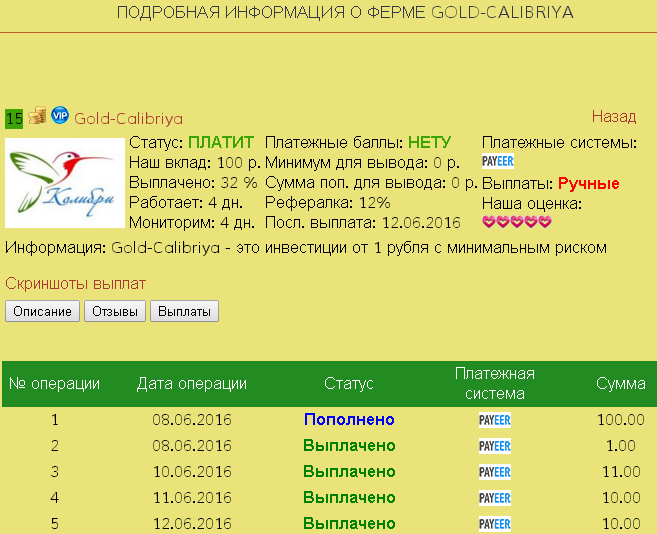Image resolution: width=657 pixels, height=534 pixels.
Task: Click Payeer logo in operation 3 row
Action: [495, 472]
